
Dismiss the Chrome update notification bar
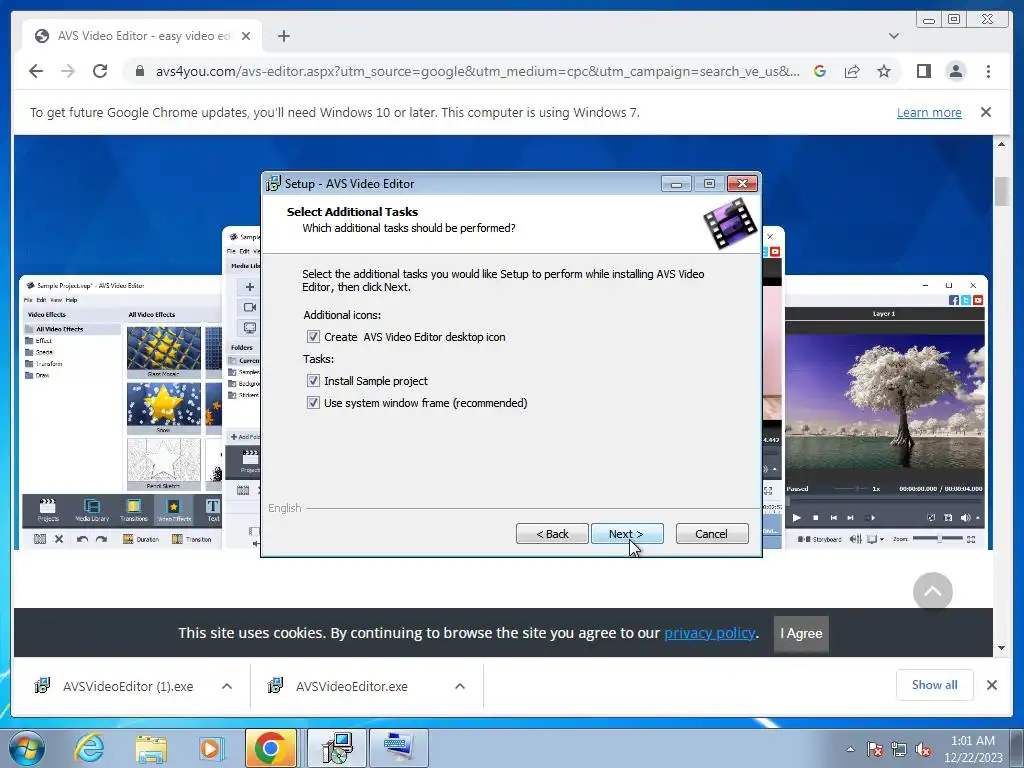click(x=986, y=112)
